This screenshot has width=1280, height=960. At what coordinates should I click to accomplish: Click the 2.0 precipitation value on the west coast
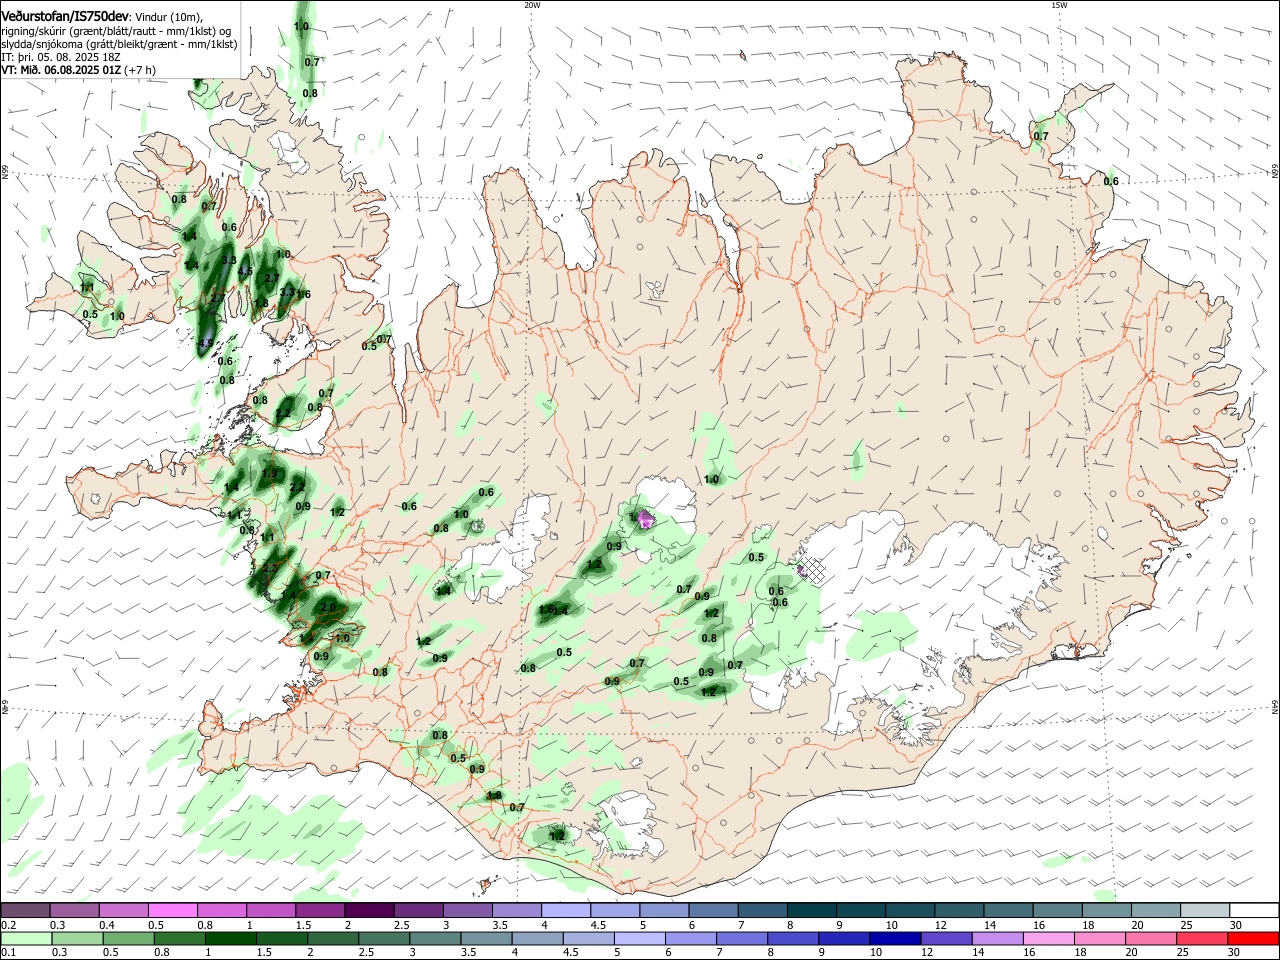tap(328, 607)
